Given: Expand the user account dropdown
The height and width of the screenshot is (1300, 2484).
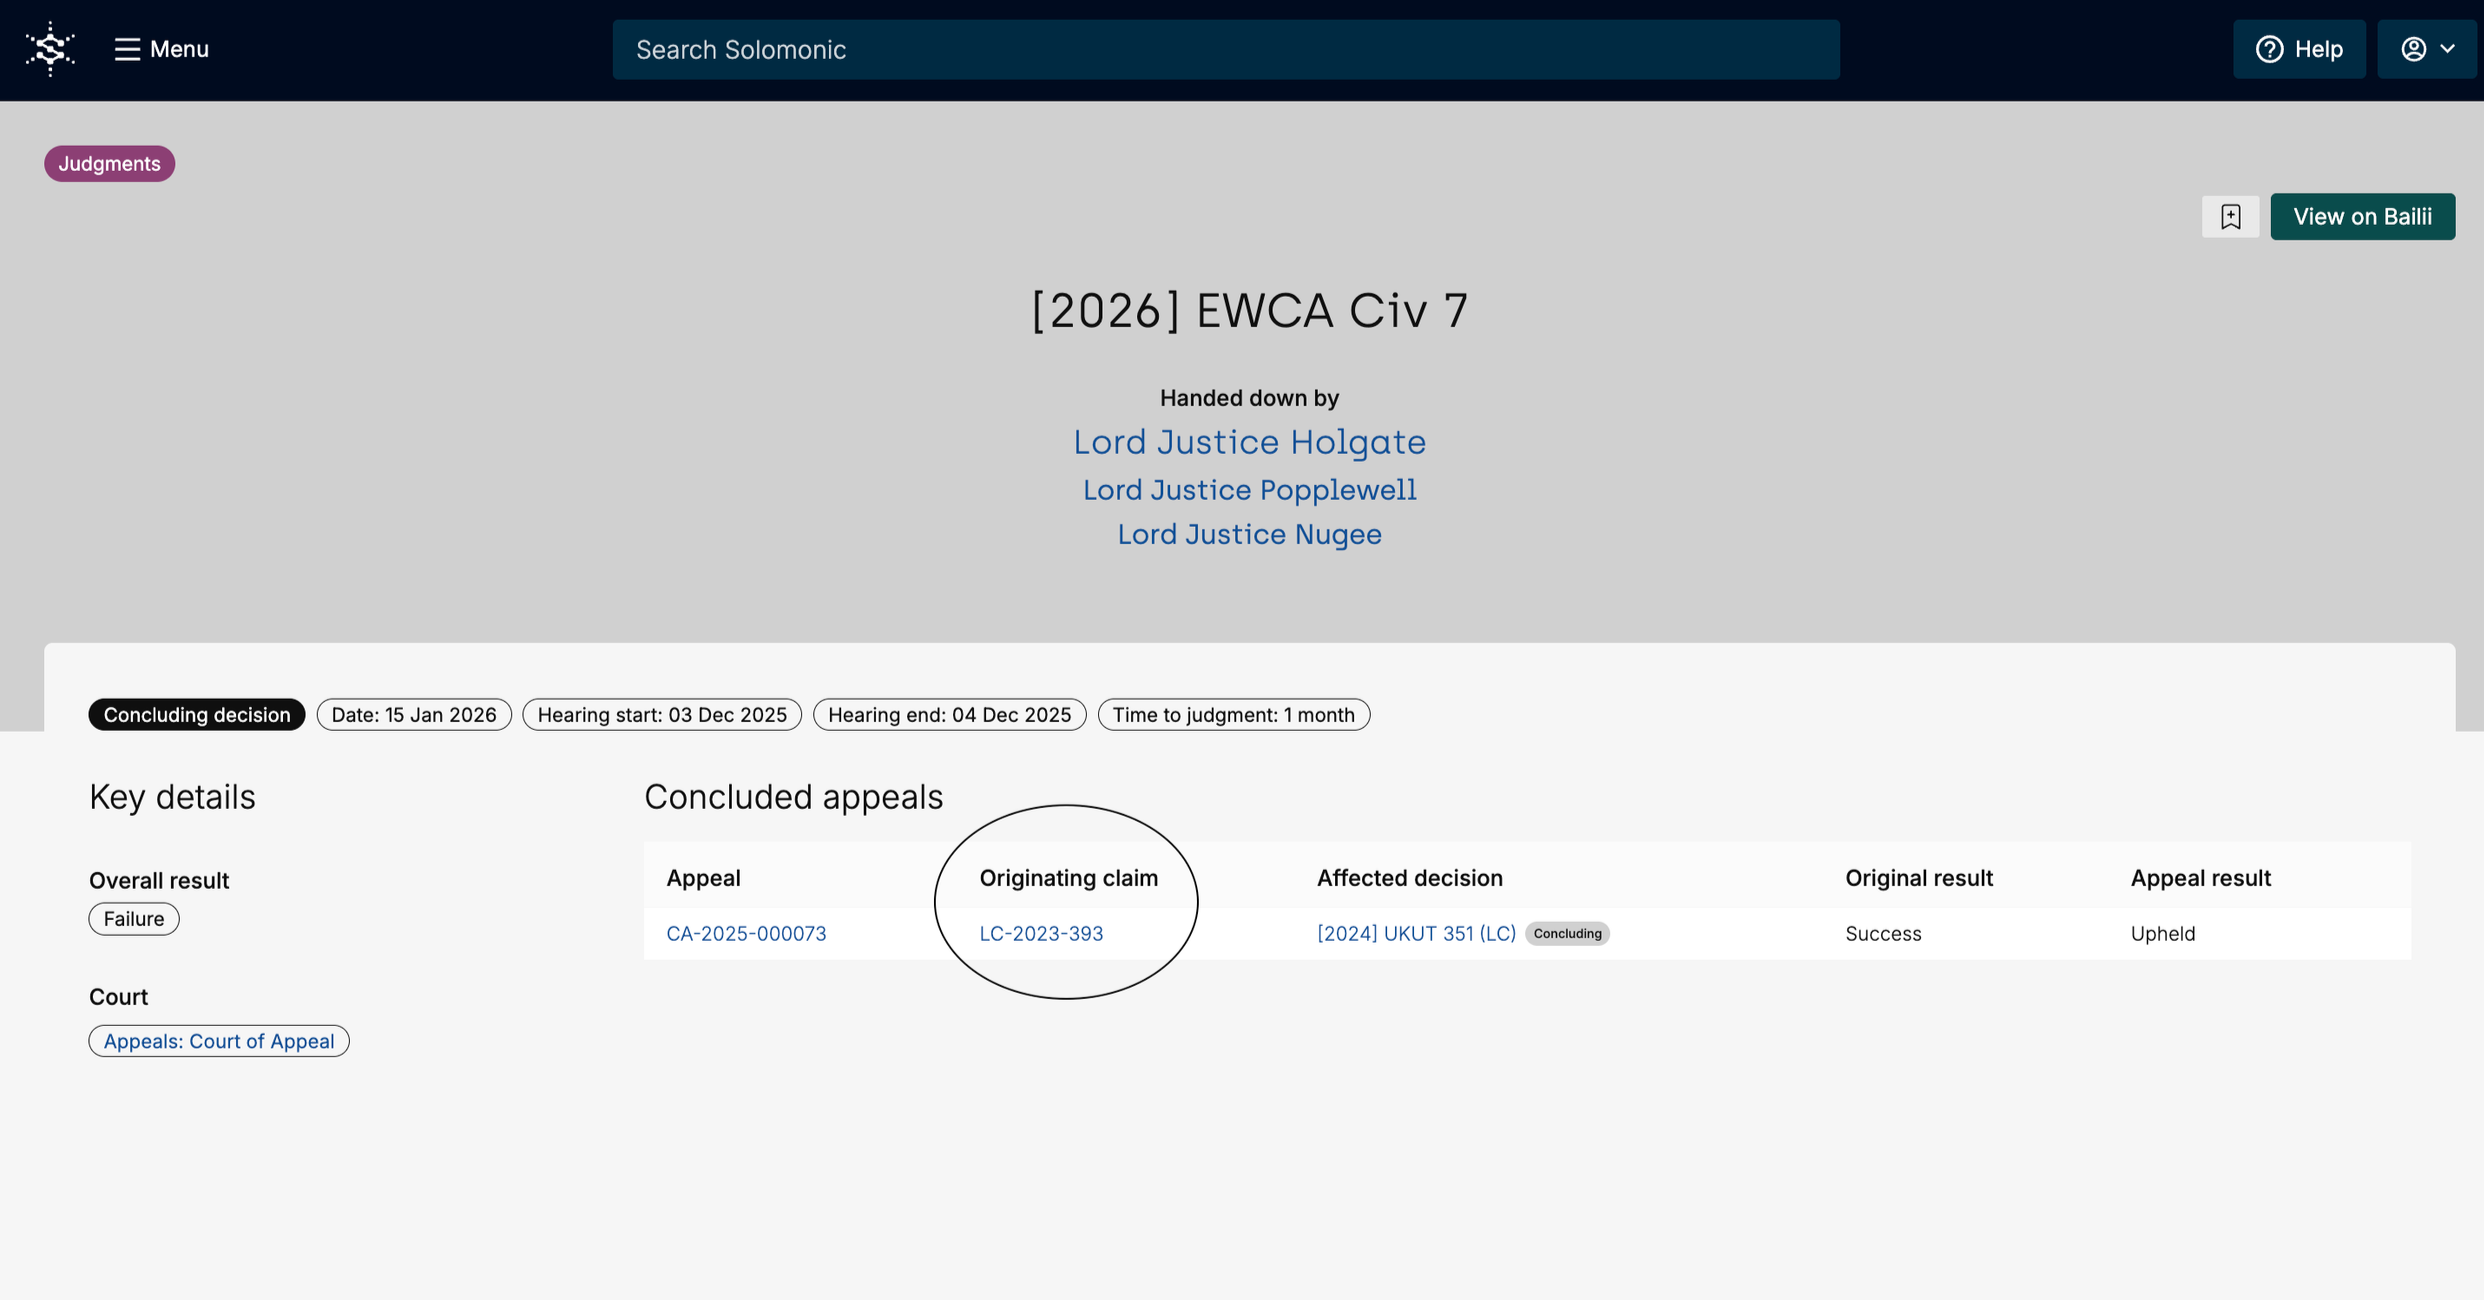Looking at the screenshot, I should [2427, 49].
